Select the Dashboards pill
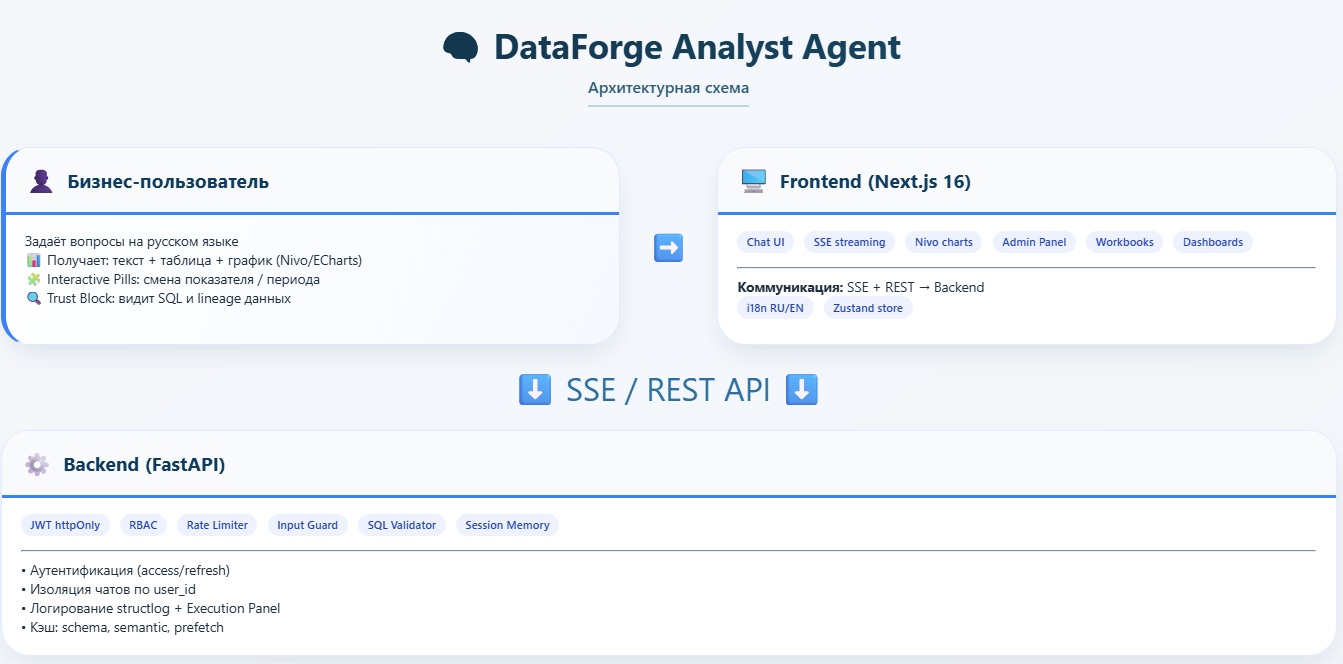 click(1213, 242)
